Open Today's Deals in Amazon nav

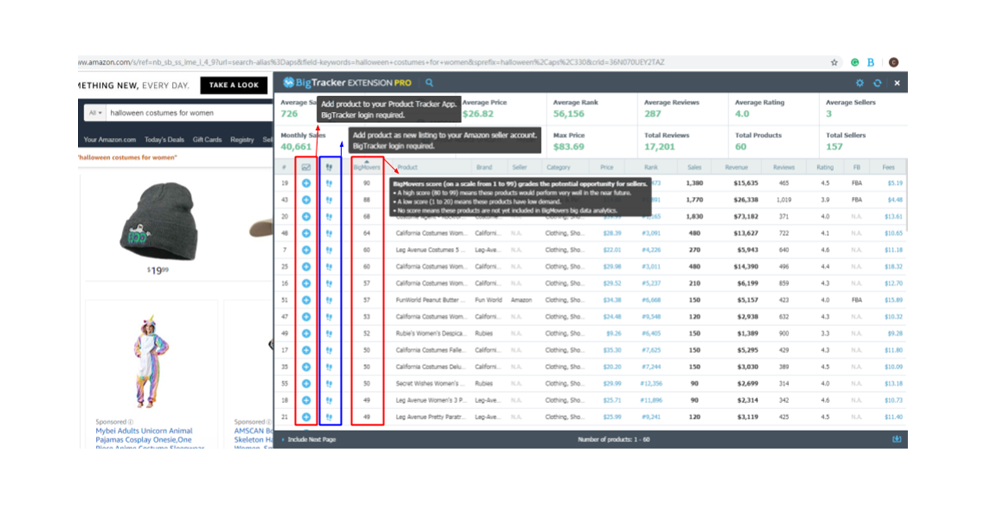coord(164,140)
